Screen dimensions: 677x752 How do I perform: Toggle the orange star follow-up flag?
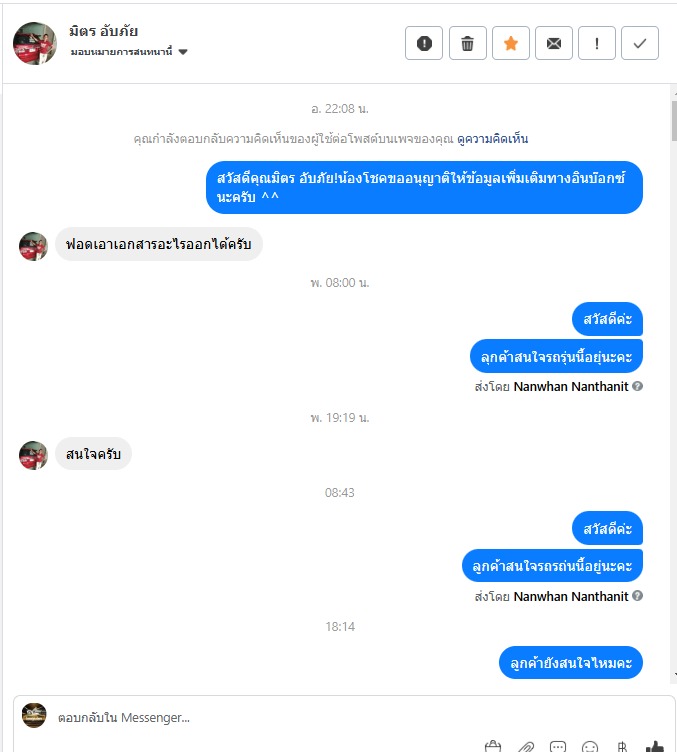pos(511,43)
